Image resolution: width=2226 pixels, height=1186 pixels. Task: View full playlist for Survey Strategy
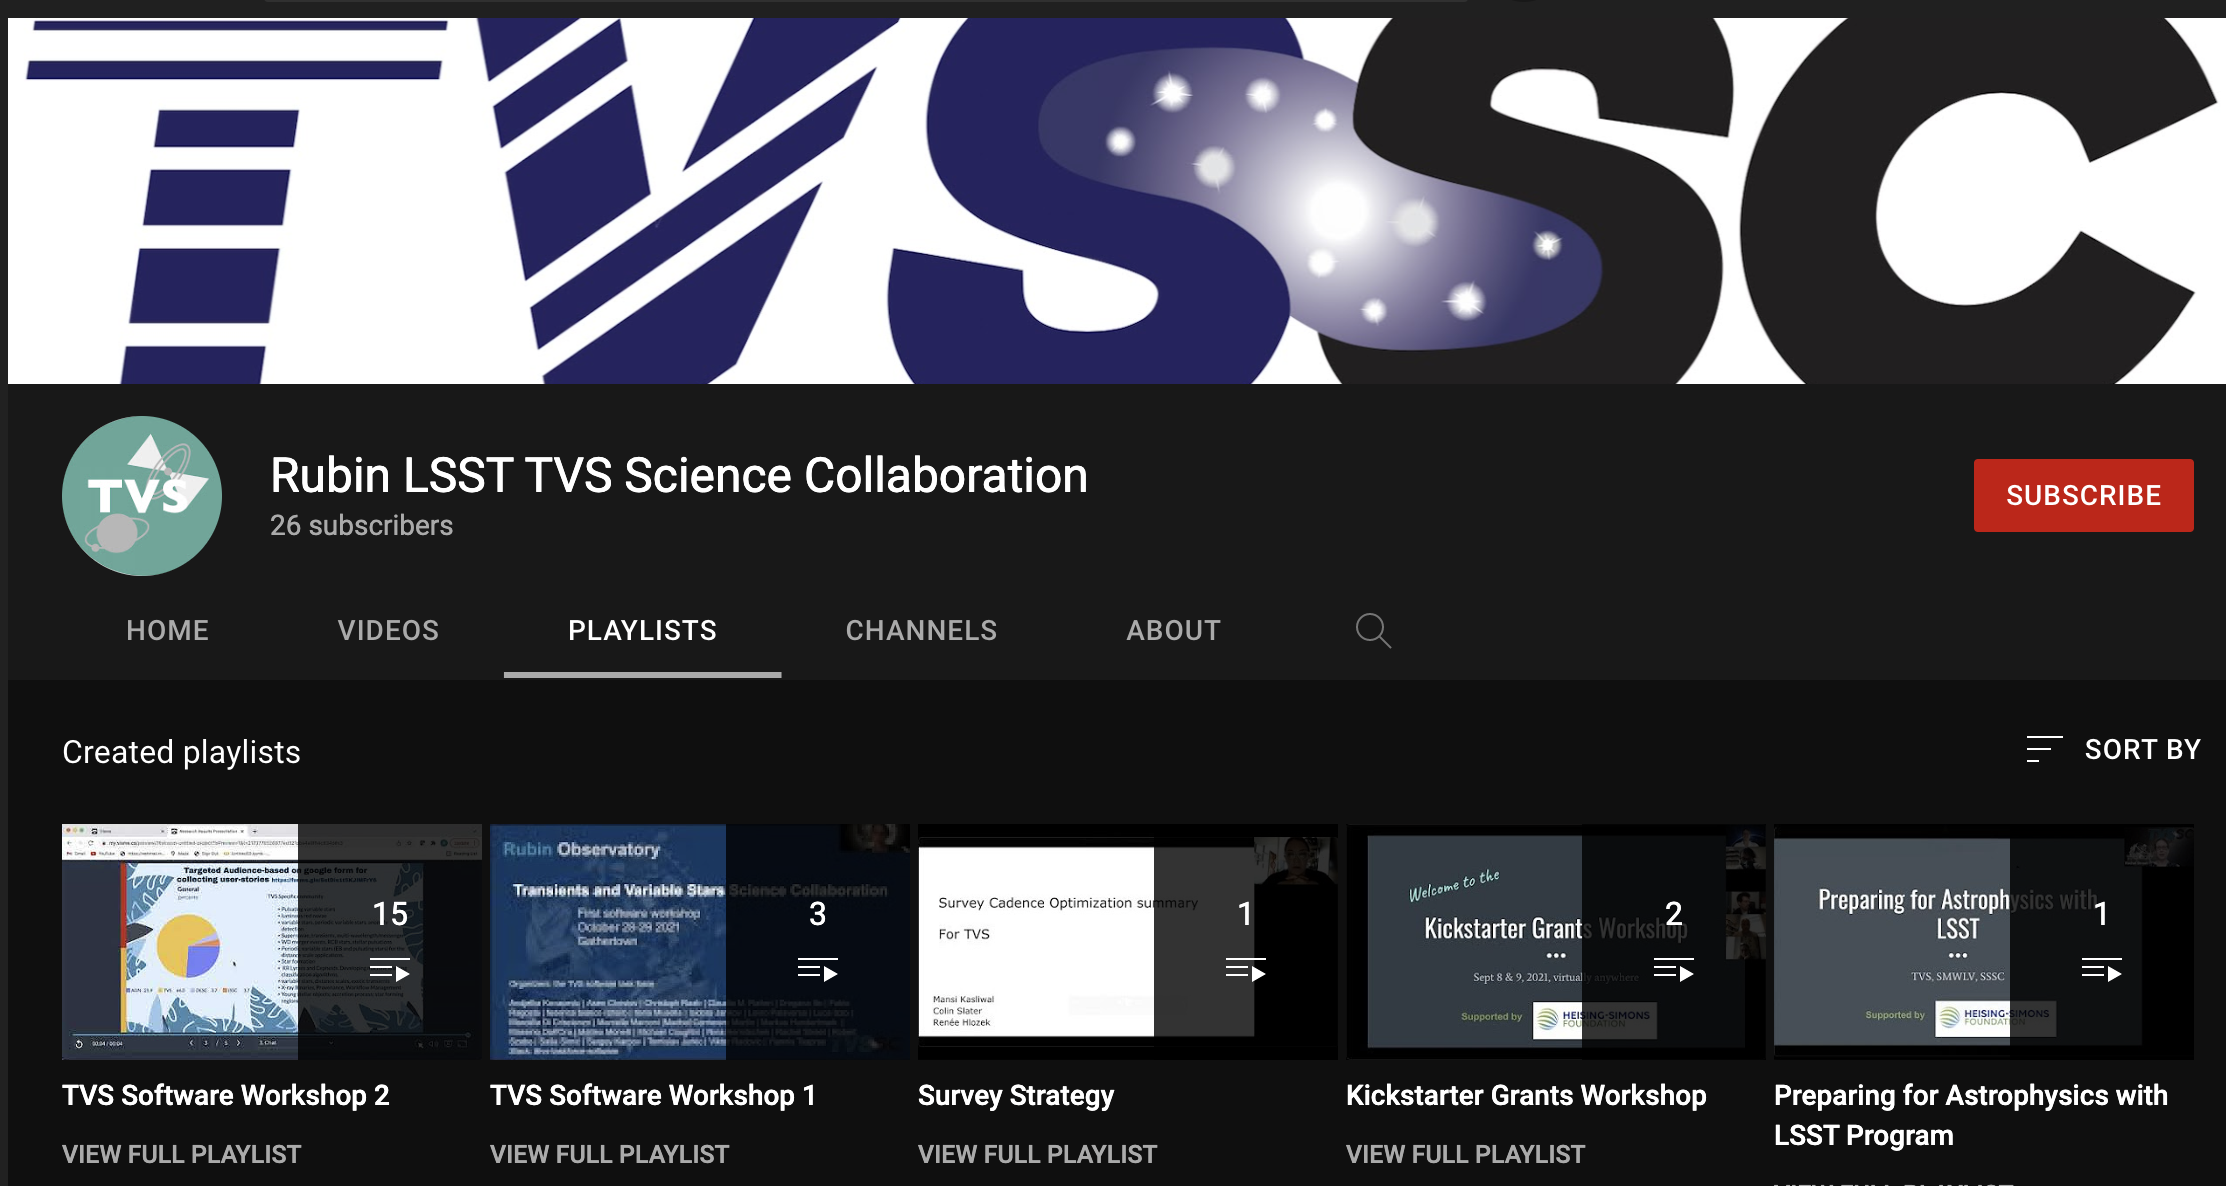click(1037, 1154)
